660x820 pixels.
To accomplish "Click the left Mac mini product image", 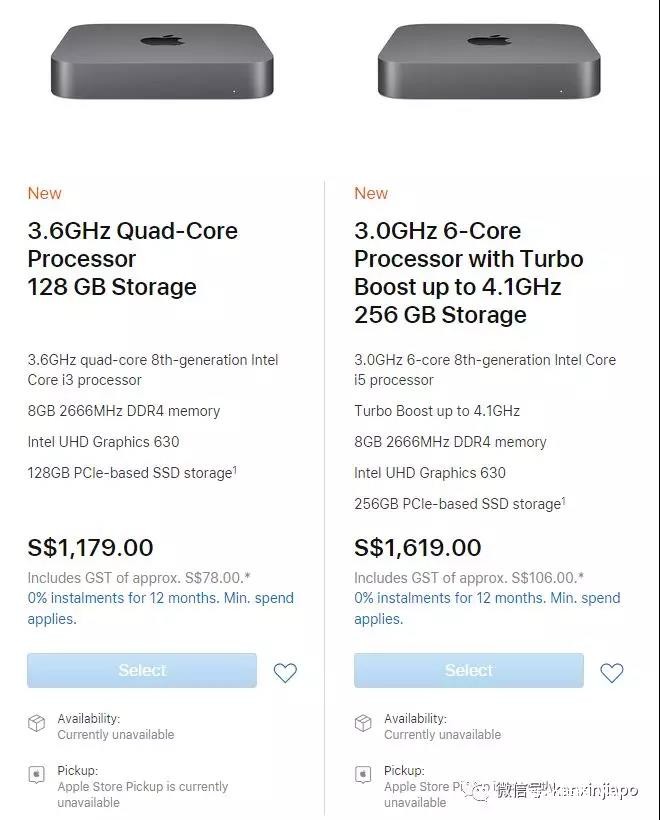I will pos(162,61).
